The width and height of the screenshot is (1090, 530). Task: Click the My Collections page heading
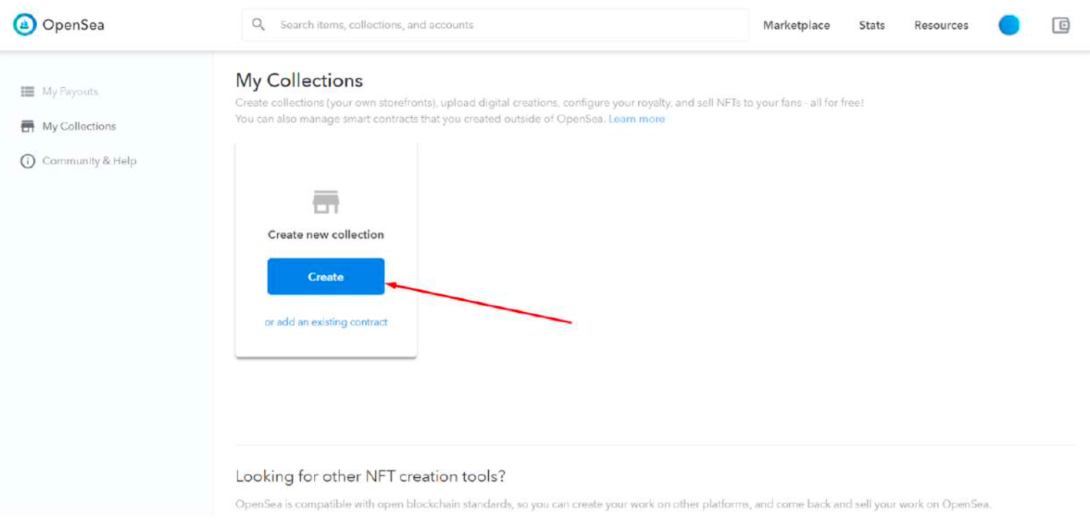299,81
